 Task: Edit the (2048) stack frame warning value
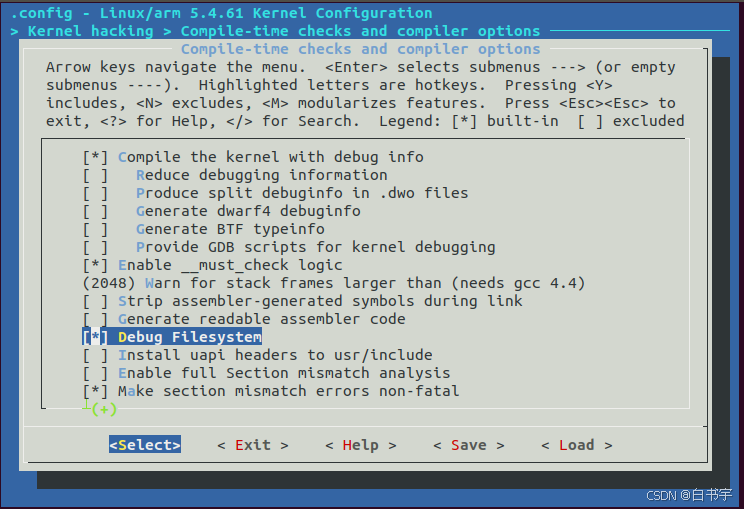109,283
